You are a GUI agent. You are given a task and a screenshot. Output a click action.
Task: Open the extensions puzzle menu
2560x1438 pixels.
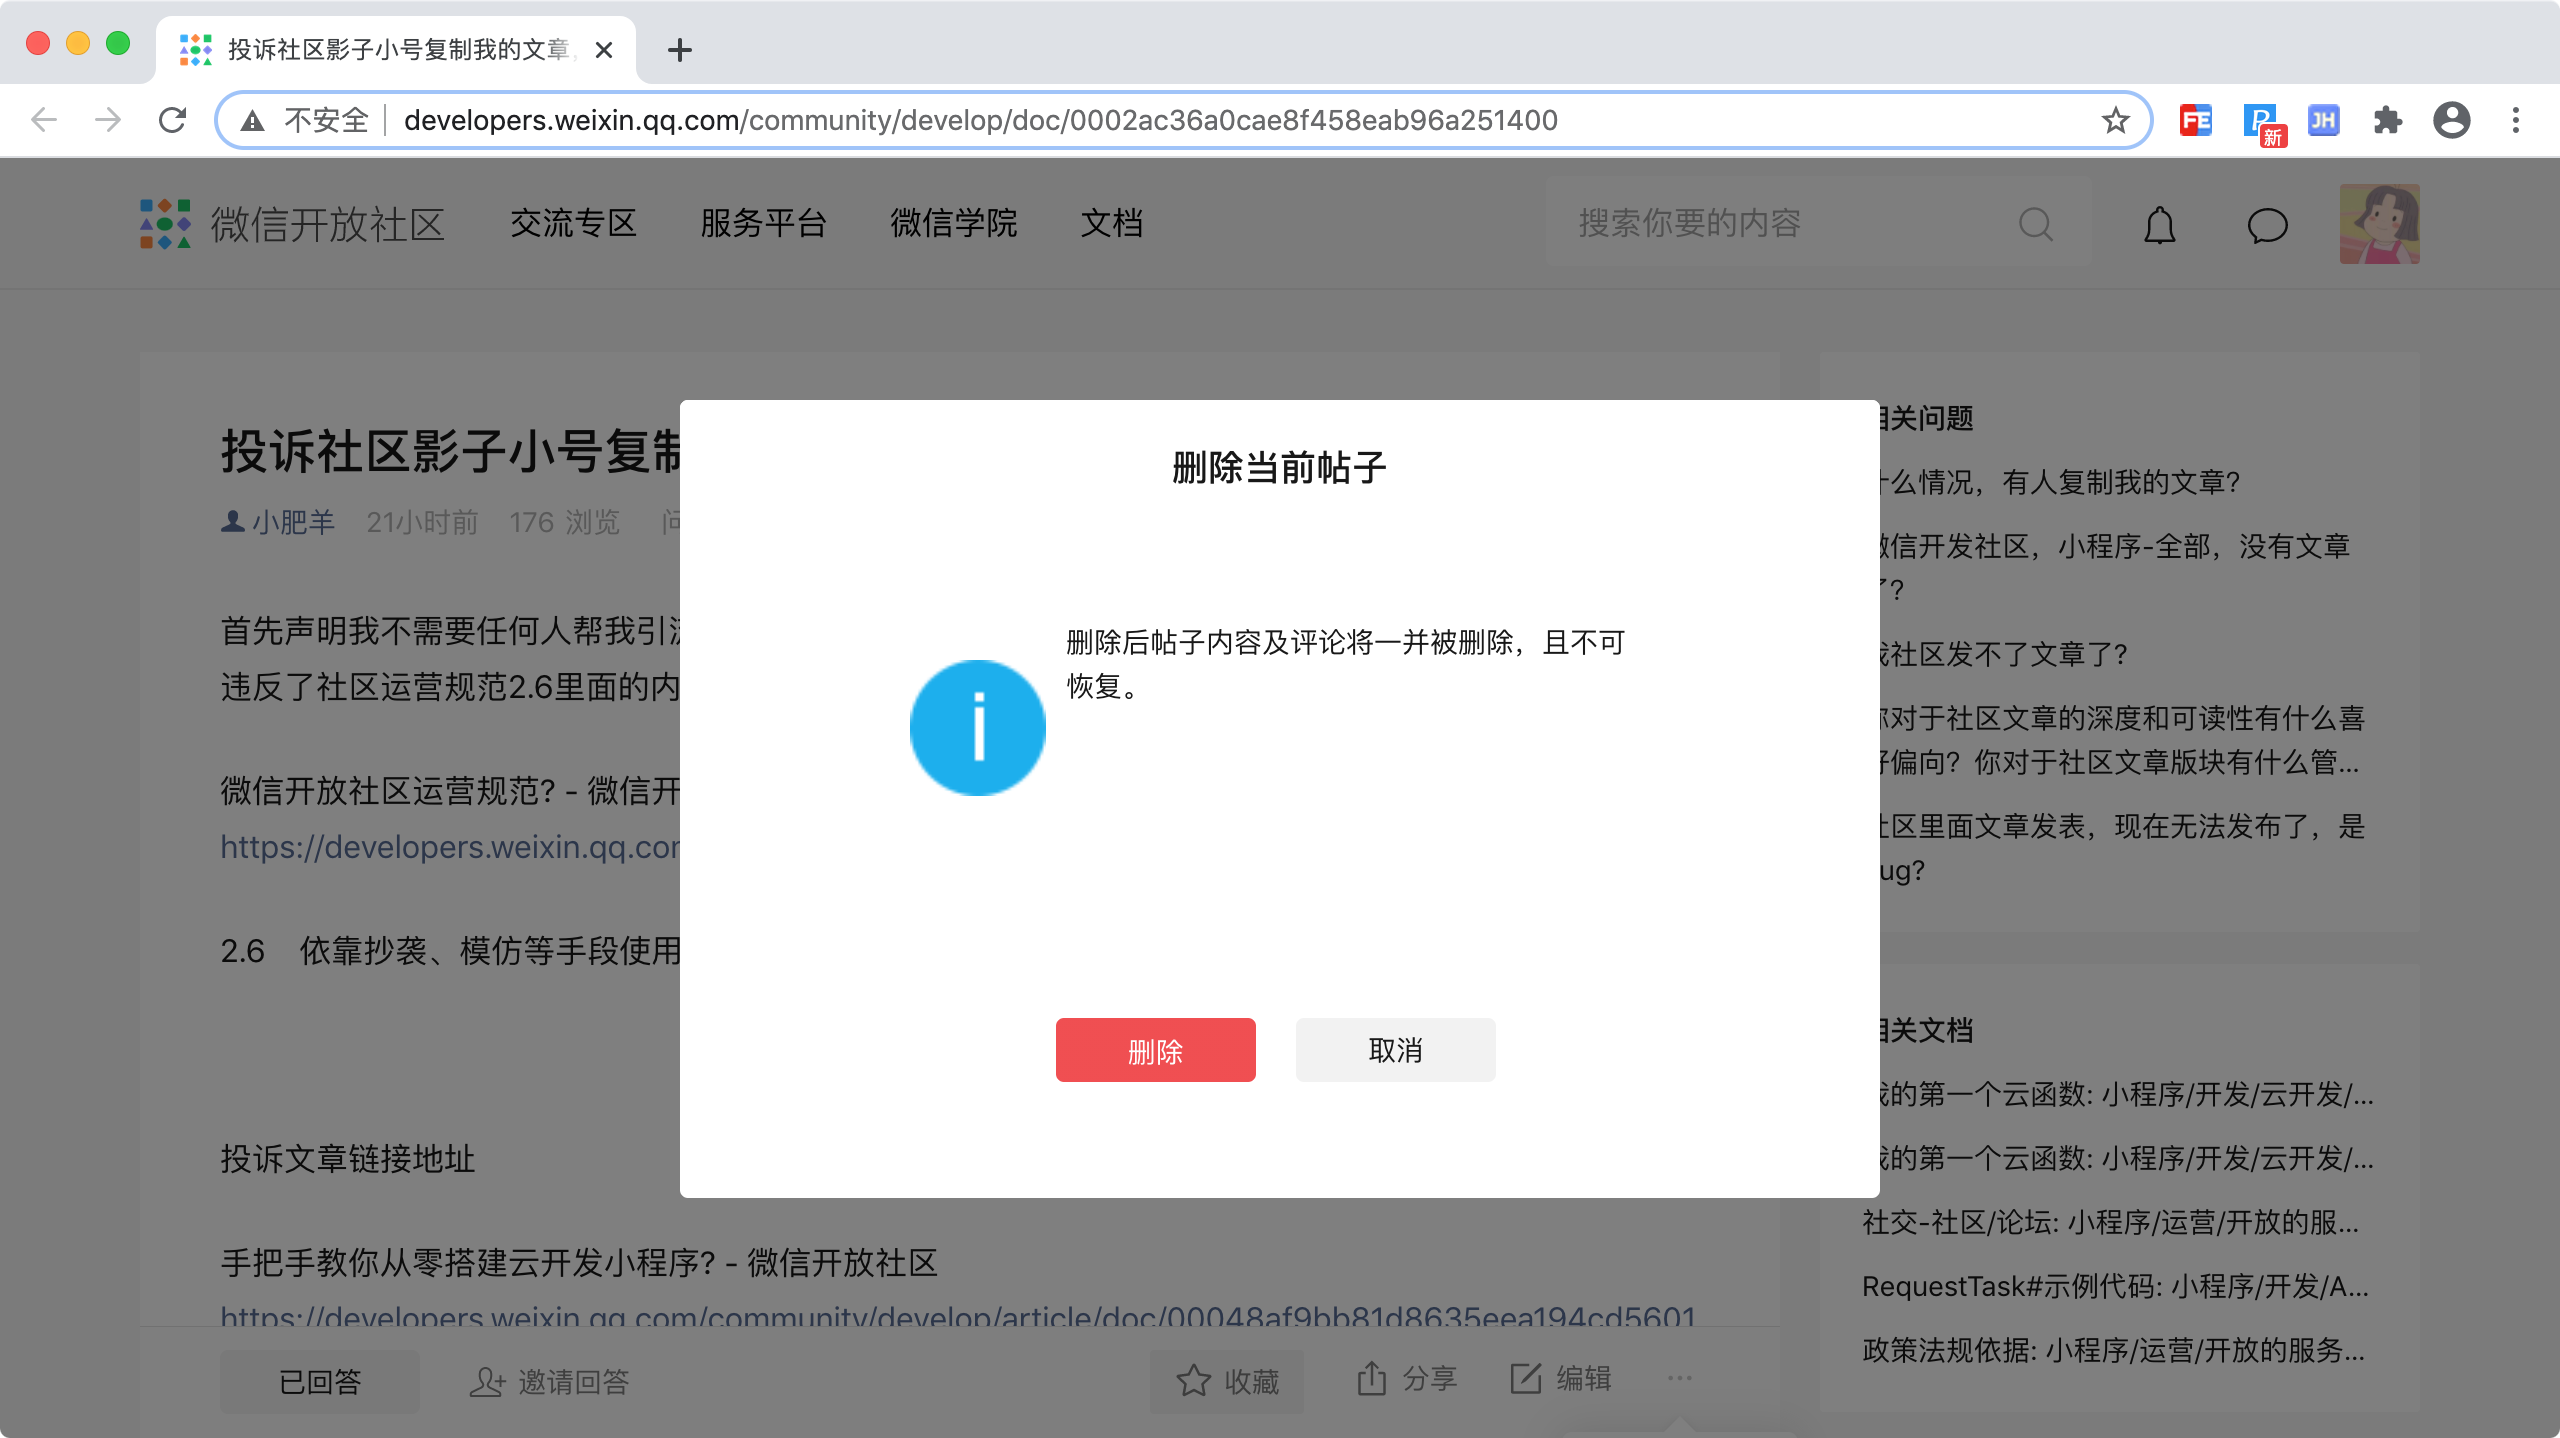pos(2387,121)
